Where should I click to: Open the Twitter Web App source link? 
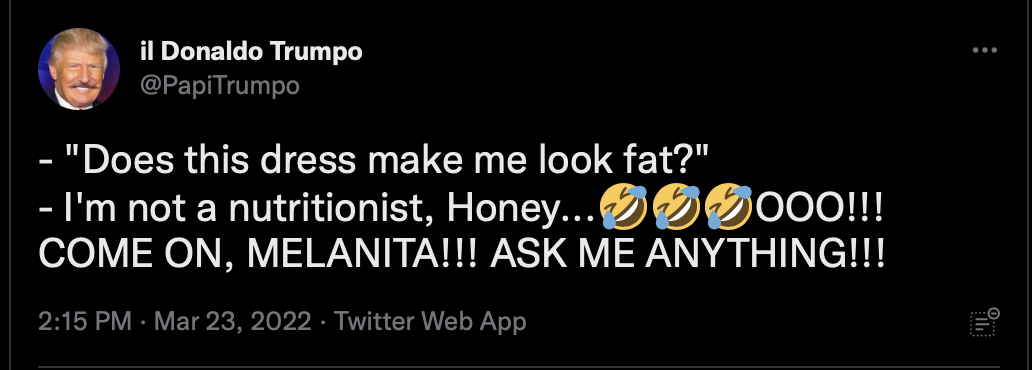pos(430,322)
